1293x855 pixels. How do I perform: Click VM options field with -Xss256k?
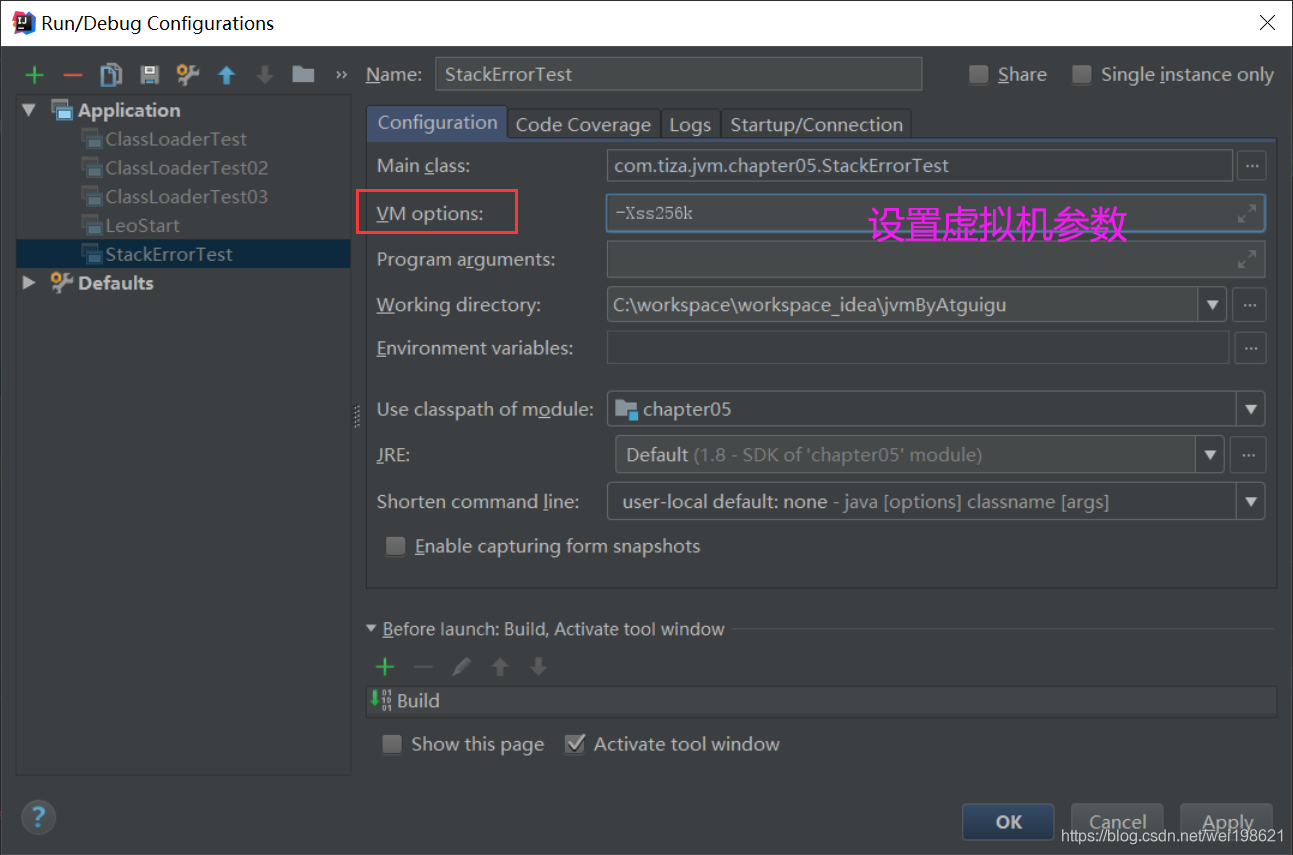pyautogui.click(x=935, y=213)
